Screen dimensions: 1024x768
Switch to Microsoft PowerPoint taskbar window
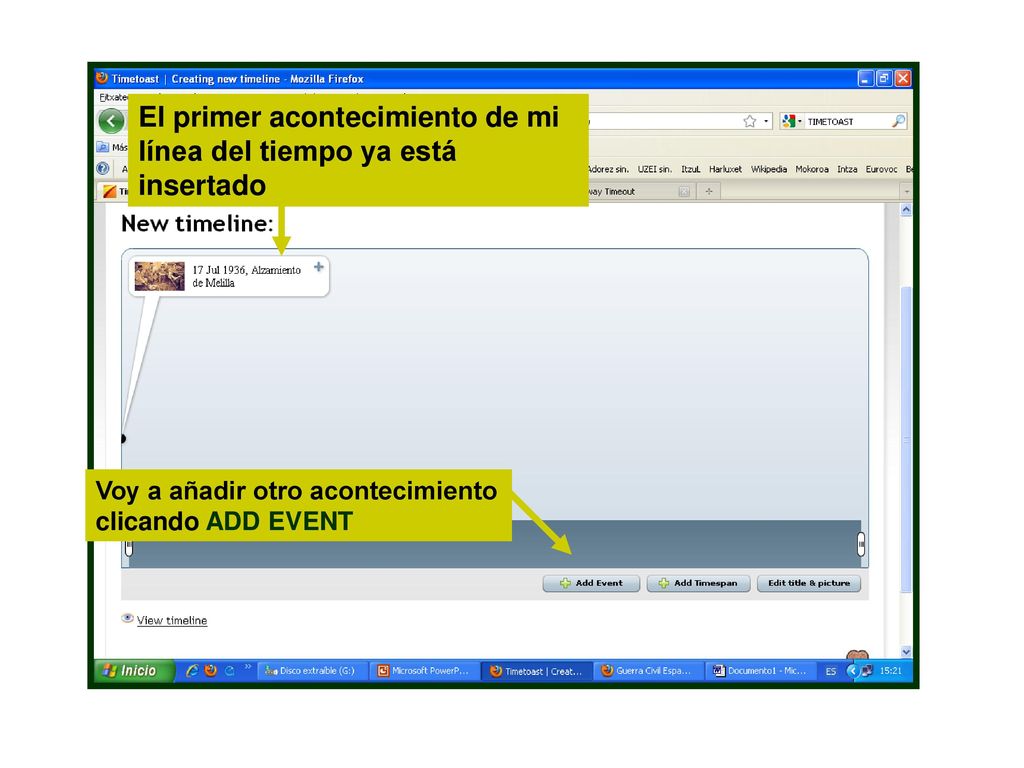[424, 671]
